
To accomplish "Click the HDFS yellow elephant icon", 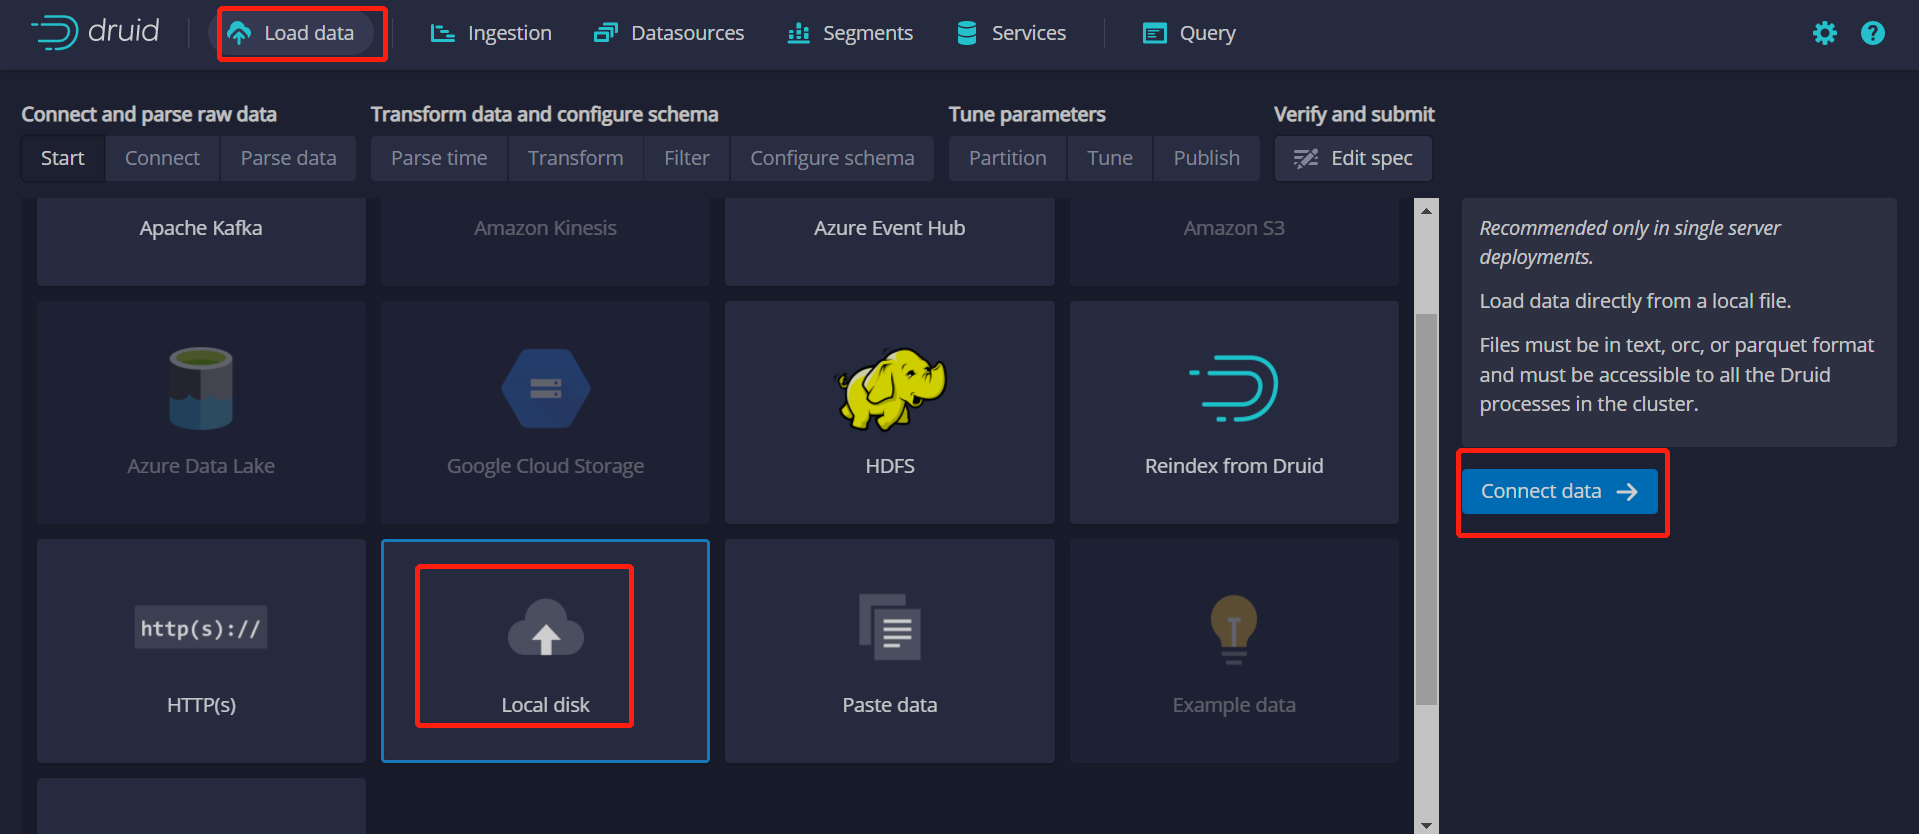I will click(890, 388).
